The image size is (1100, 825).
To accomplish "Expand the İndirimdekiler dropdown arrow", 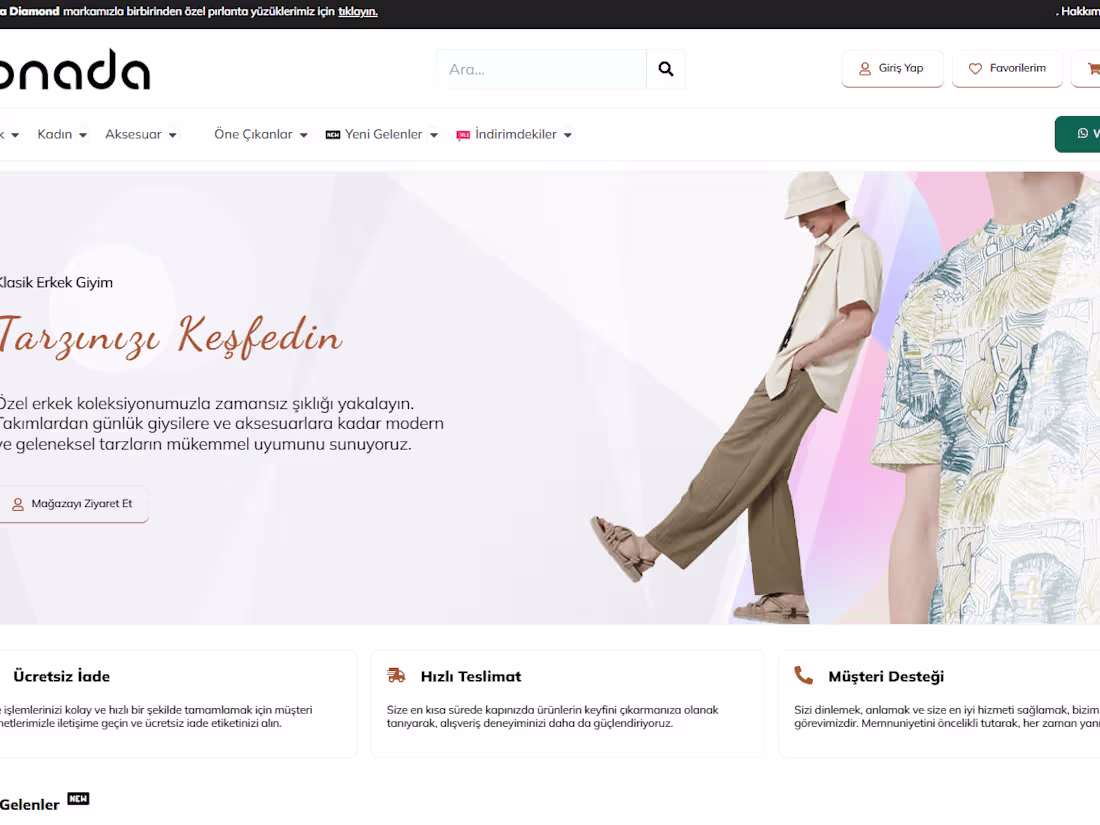I will 568,135.
